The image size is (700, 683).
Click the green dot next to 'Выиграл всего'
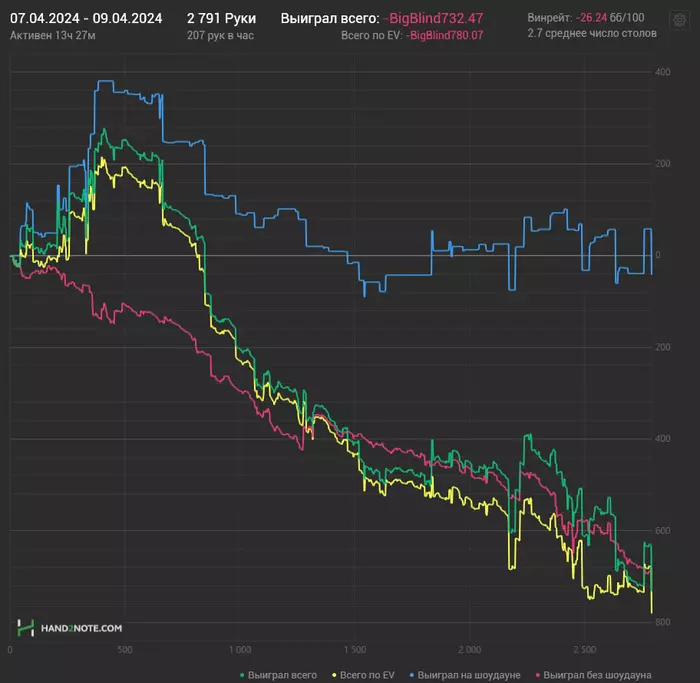click(242, 675)
